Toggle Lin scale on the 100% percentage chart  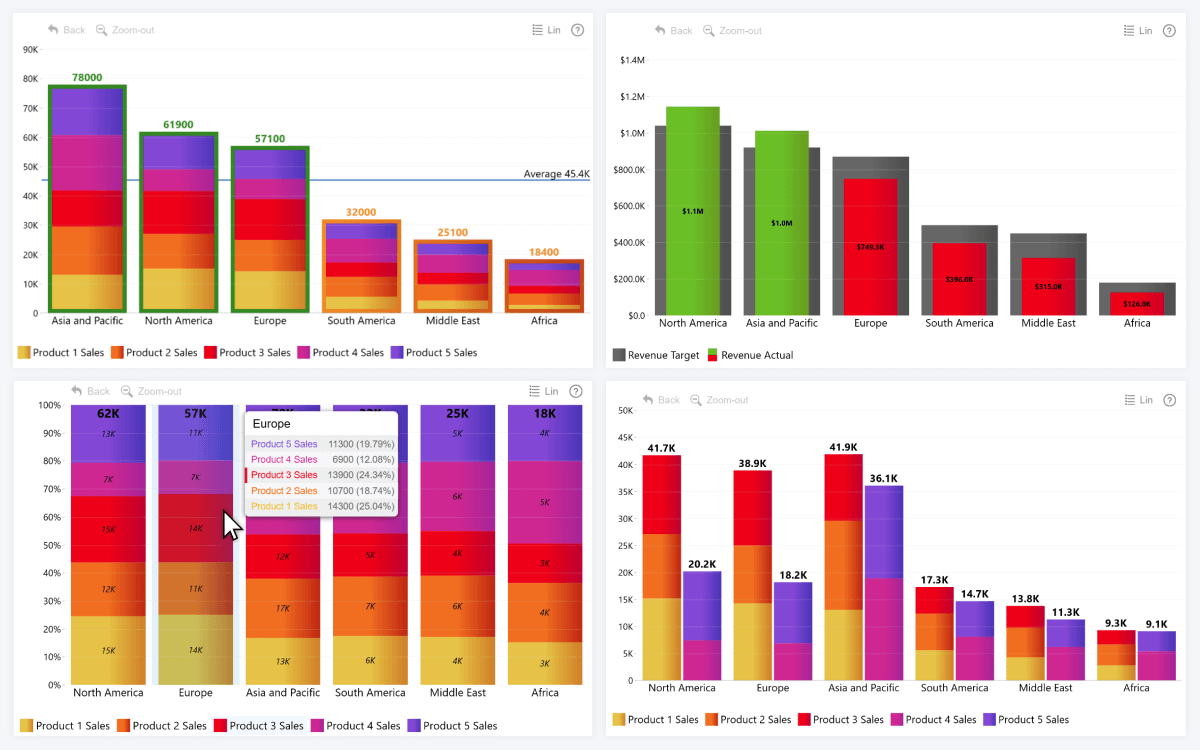[544, 391]
